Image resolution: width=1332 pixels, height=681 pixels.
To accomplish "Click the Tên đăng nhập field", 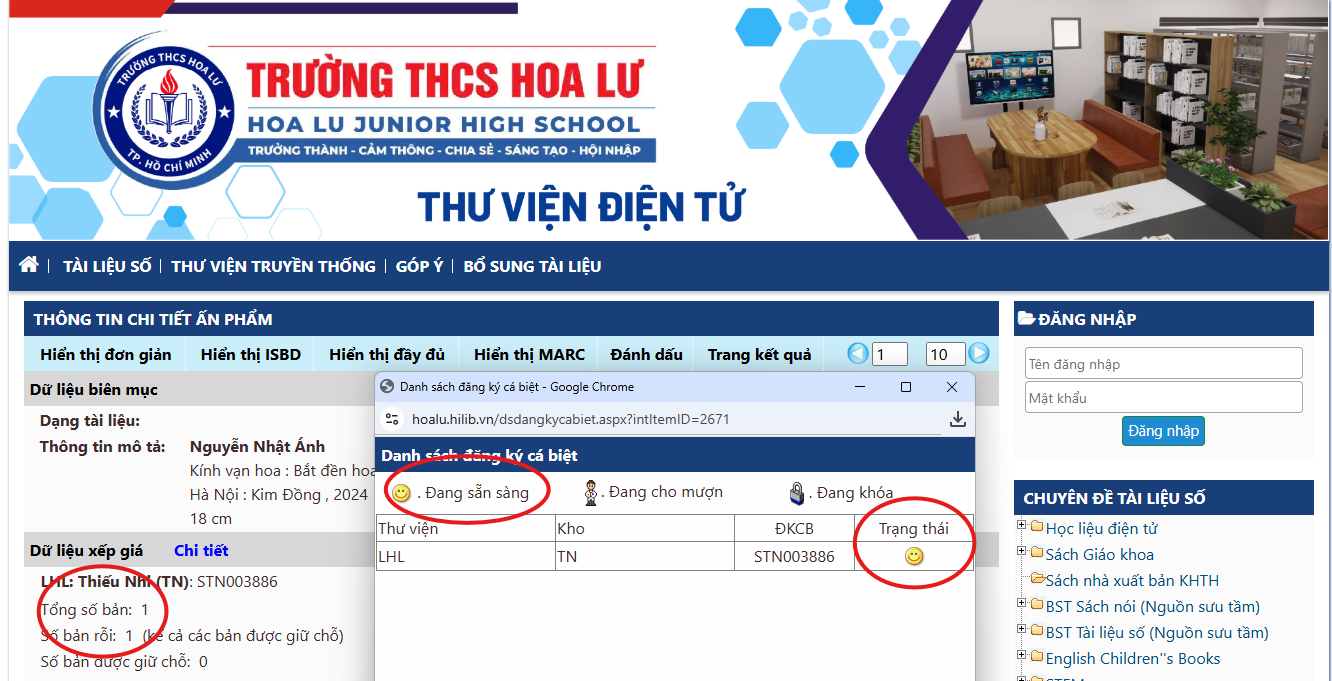I will pyautogui.click(x=1163, y=364).
